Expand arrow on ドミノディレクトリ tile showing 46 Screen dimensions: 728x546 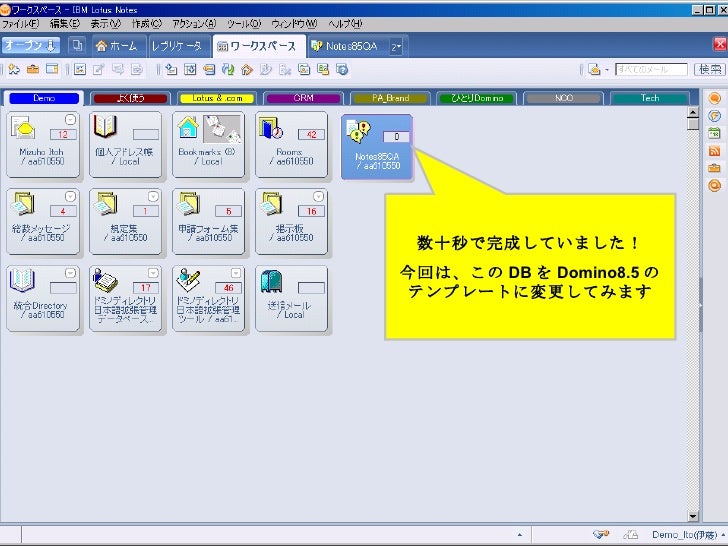[x=236, y=273]
